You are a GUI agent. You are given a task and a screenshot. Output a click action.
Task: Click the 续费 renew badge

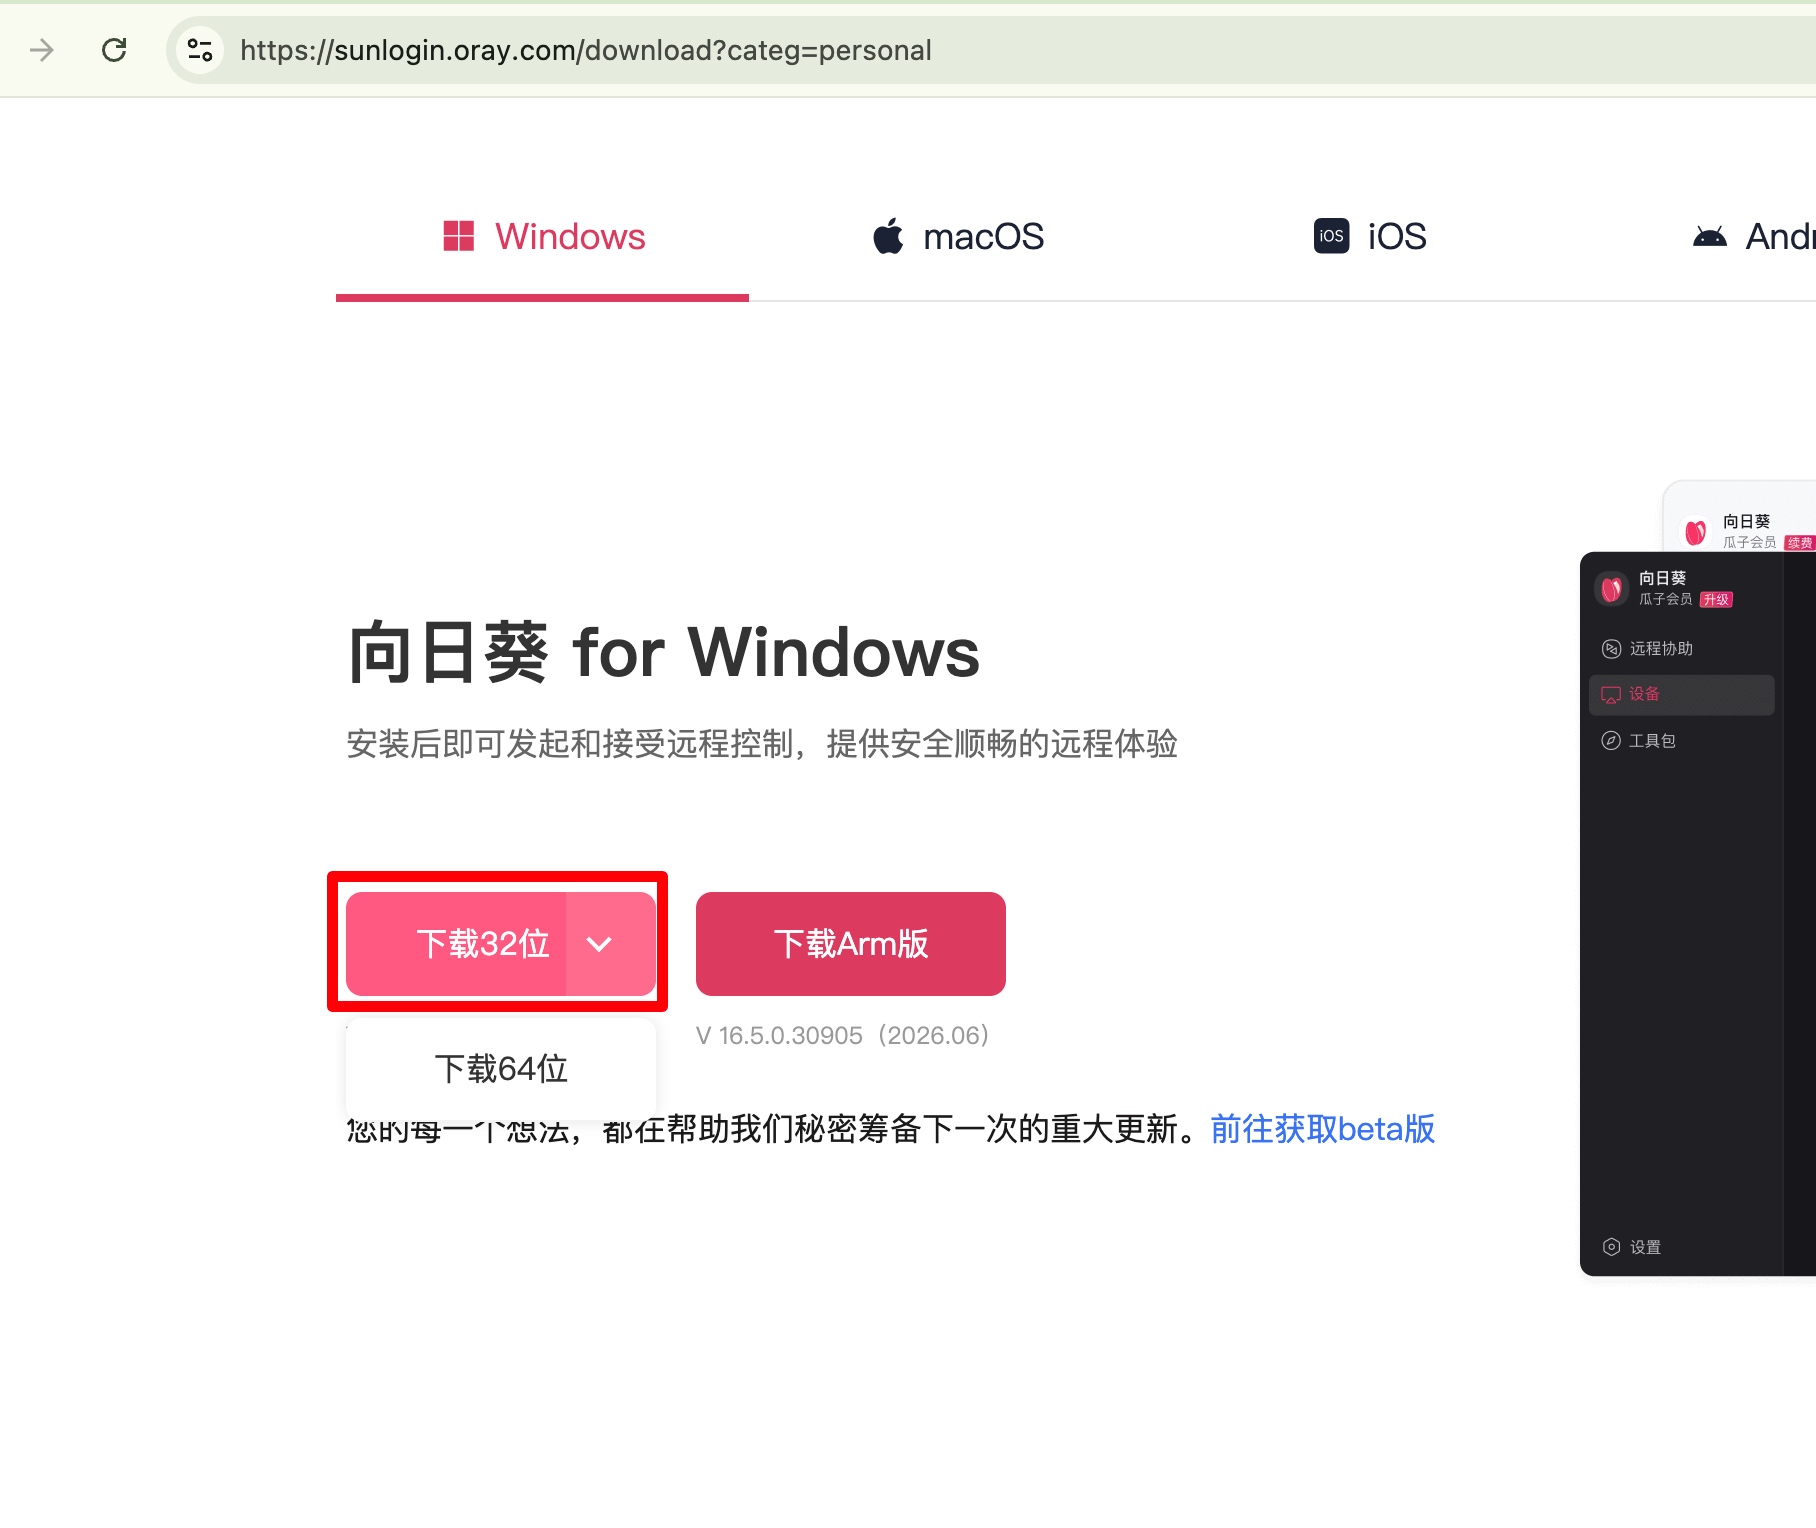(x=1800, y=543)
